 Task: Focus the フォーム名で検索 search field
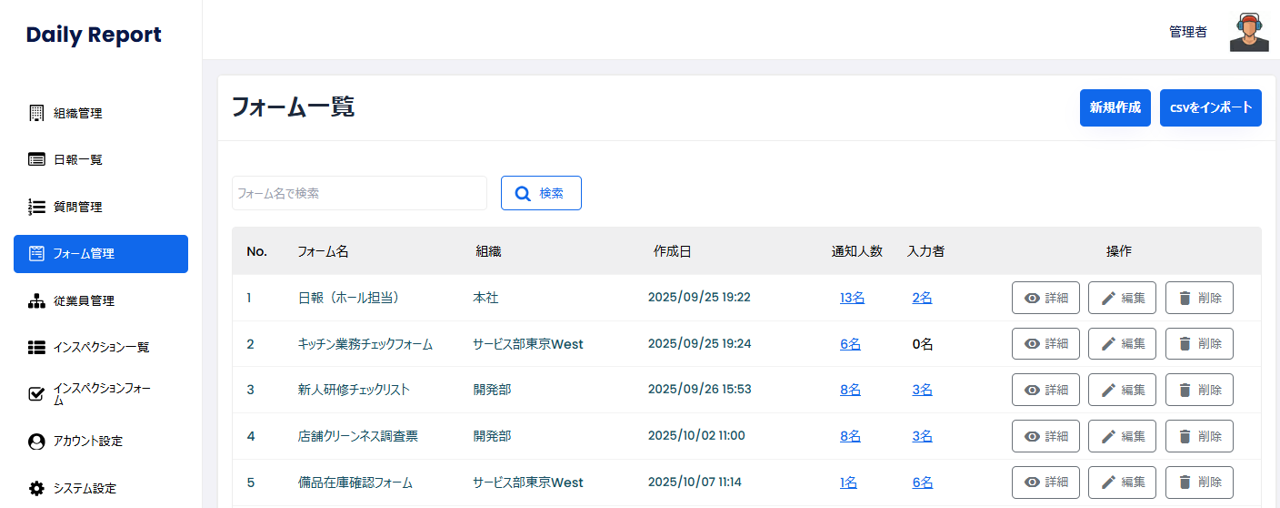[359, 193]
